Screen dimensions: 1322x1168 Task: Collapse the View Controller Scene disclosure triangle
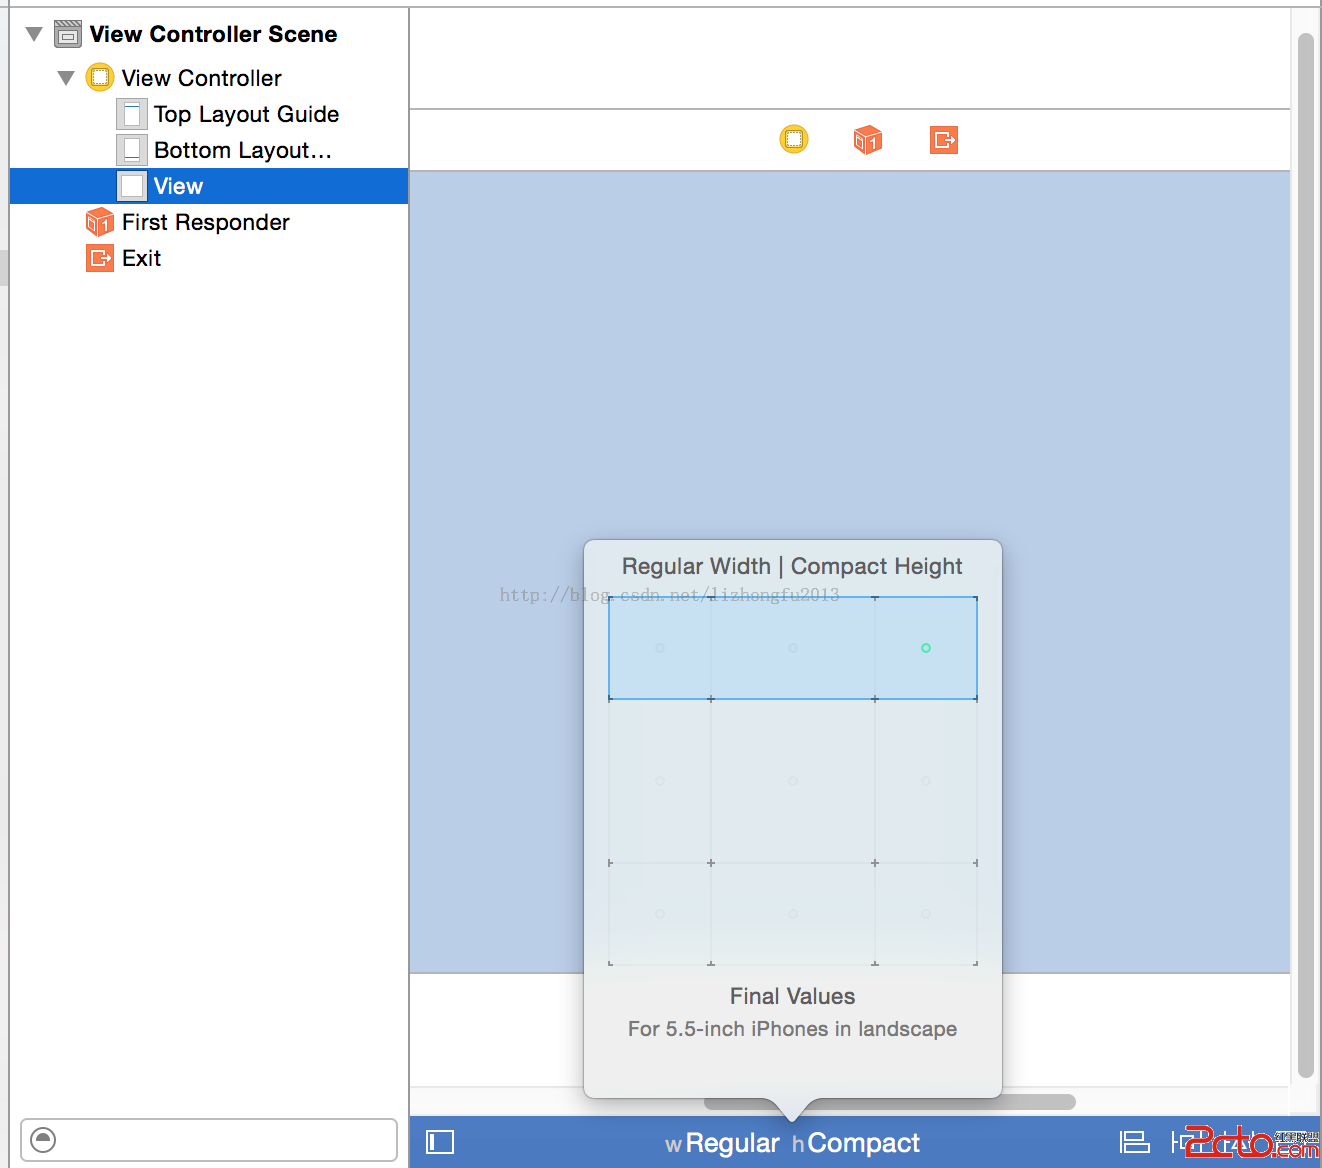tap(34, 34)
